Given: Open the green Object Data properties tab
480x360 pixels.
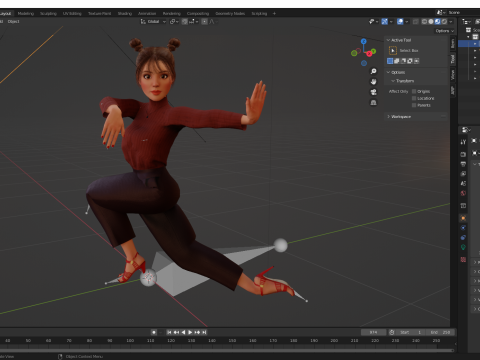Looking at the screenshot, I should [x=463, y=247].
